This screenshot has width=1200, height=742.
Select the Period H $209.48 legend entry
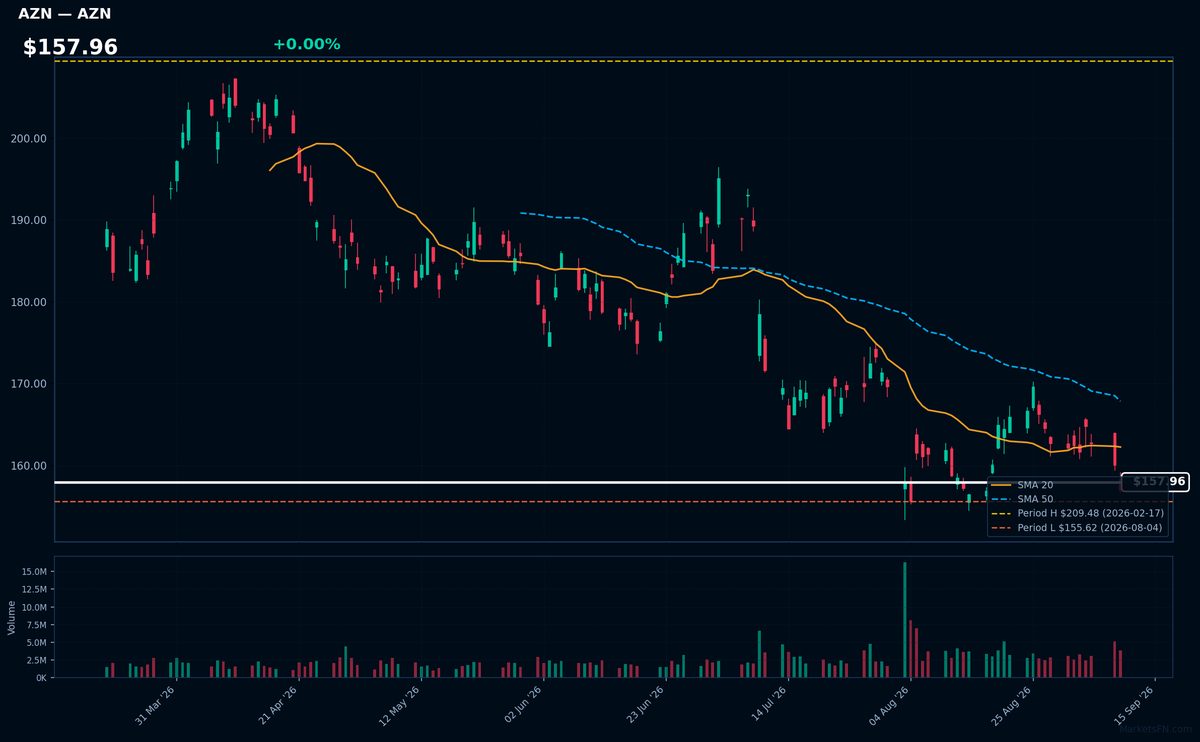pyautogui.click(x=1077, y=513)
